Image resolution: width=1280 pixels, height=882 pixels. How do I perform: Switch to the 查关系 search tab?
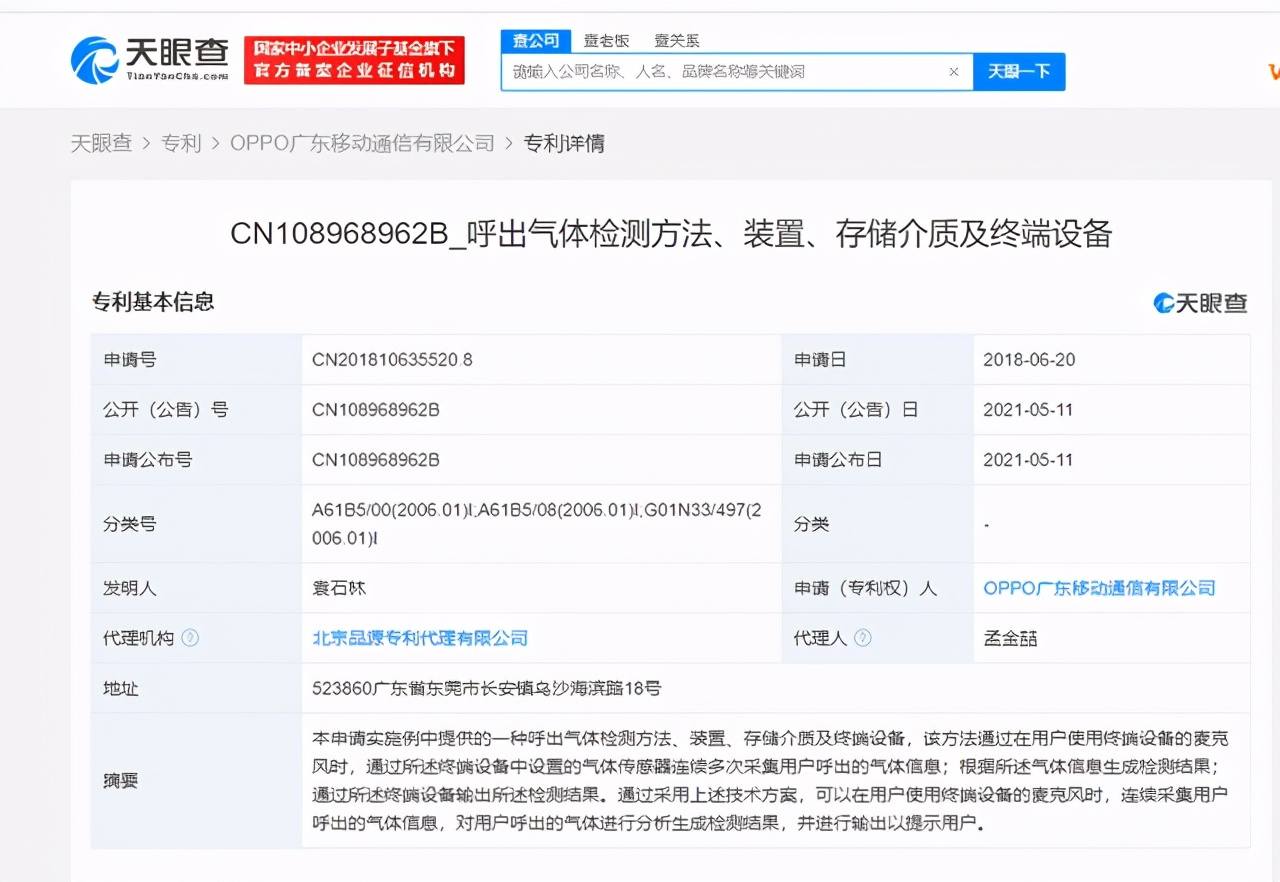coord(676,41)
